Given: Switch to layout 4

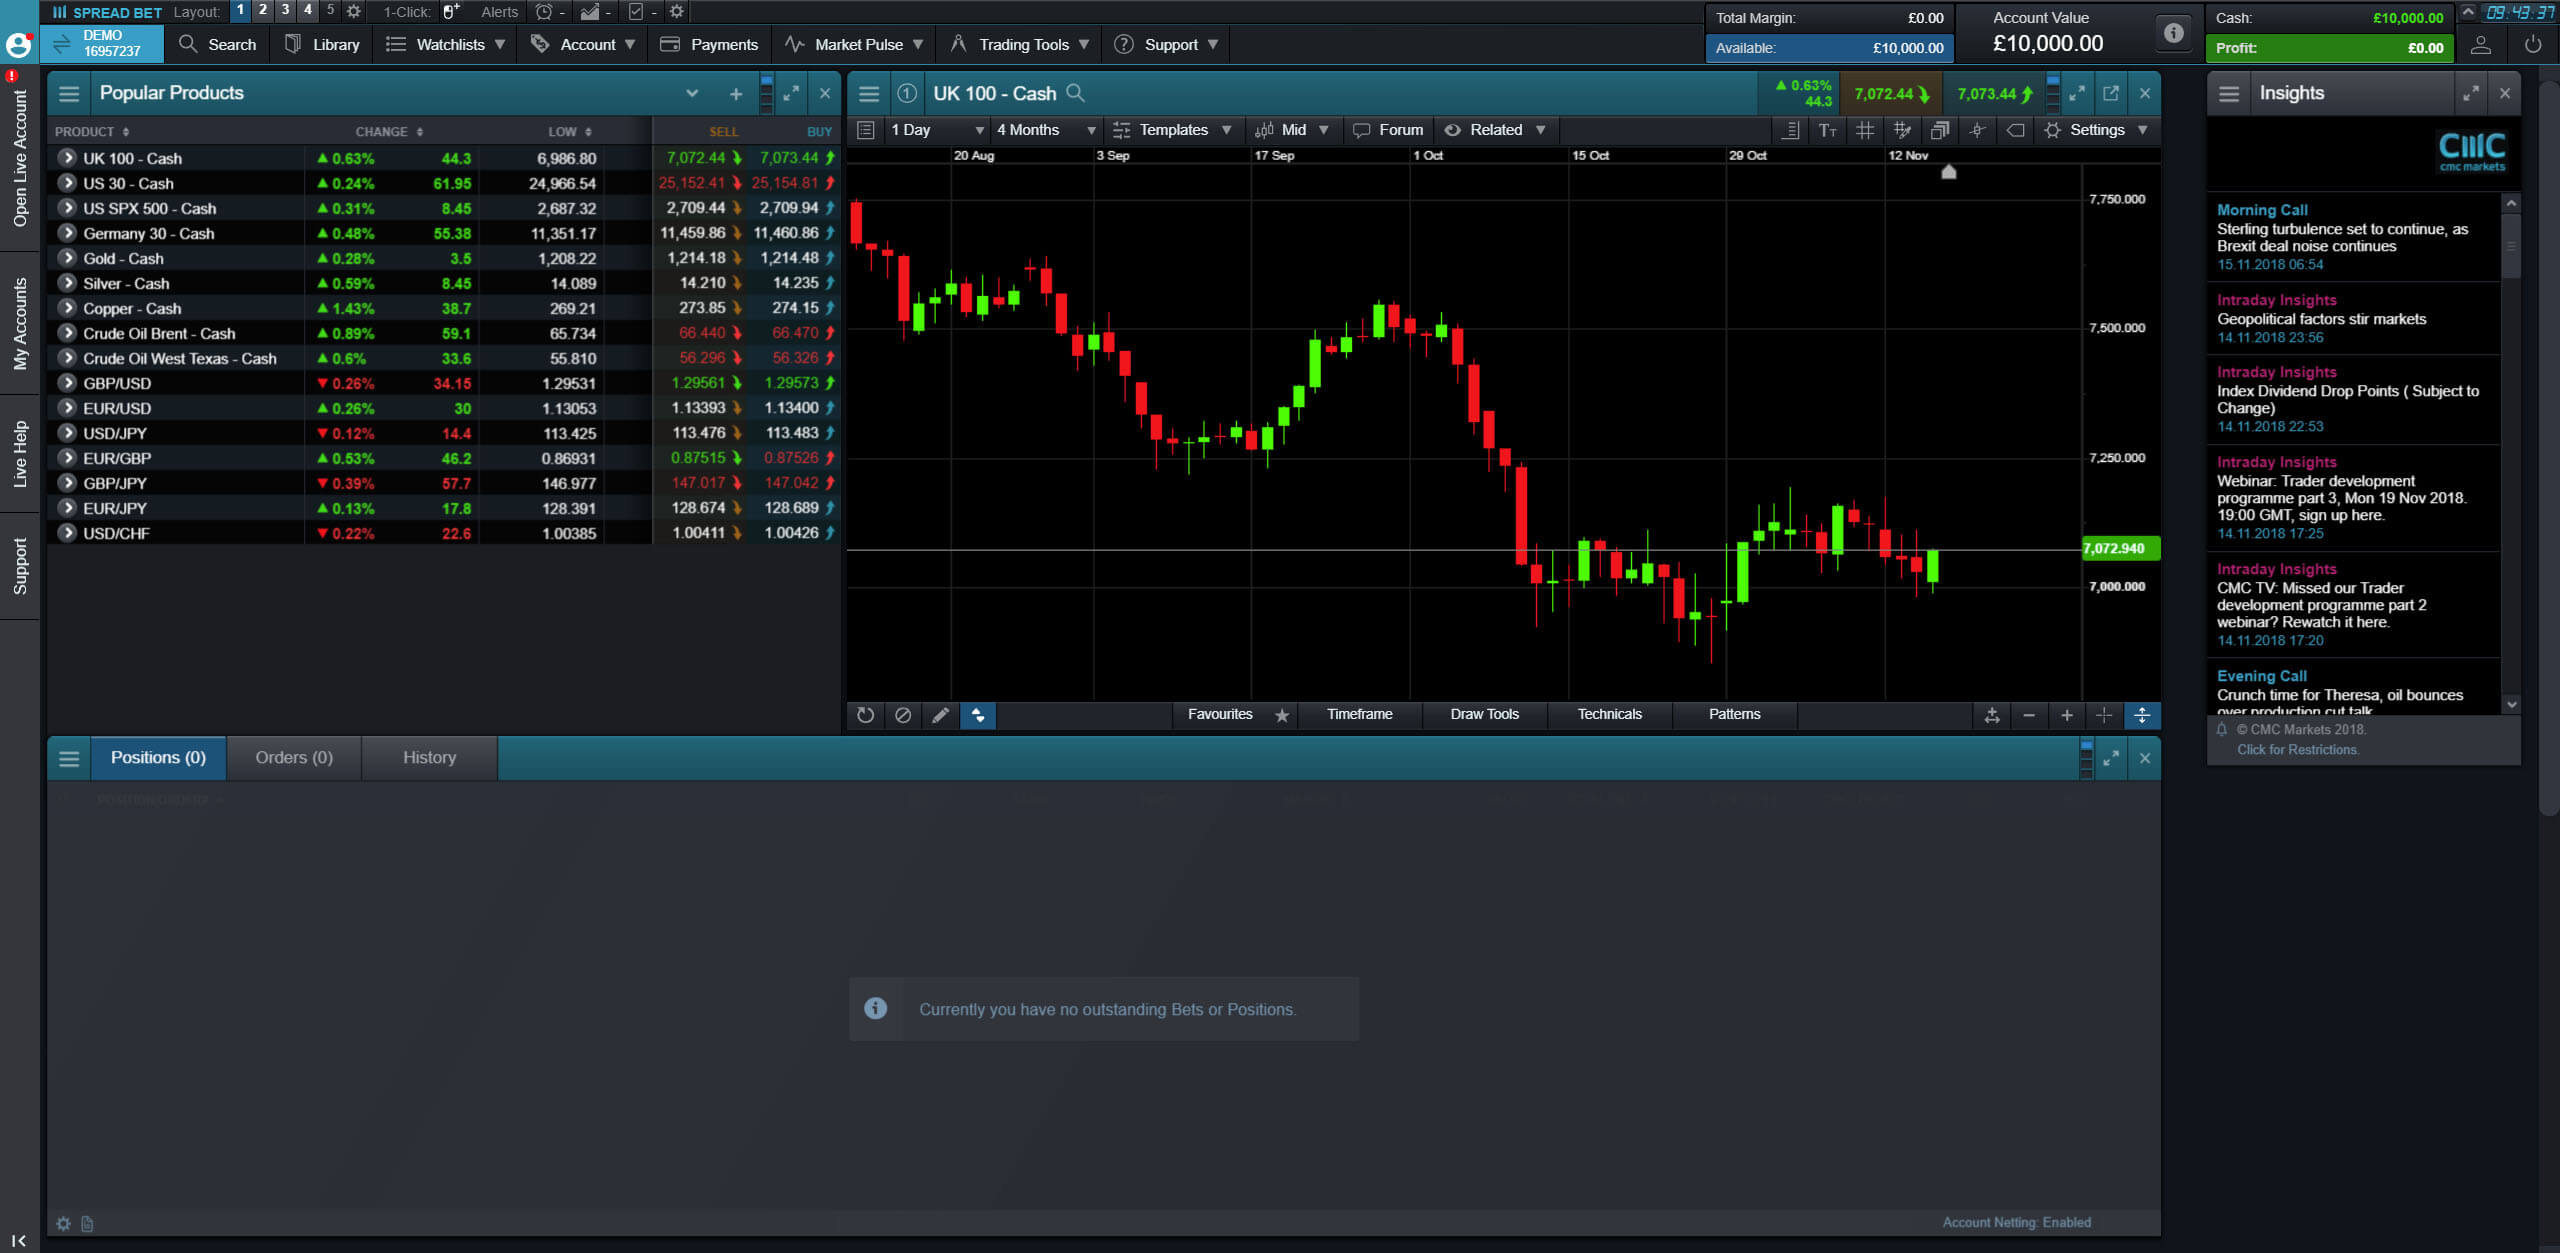Looking at the screenshot, I should (308, 10).
